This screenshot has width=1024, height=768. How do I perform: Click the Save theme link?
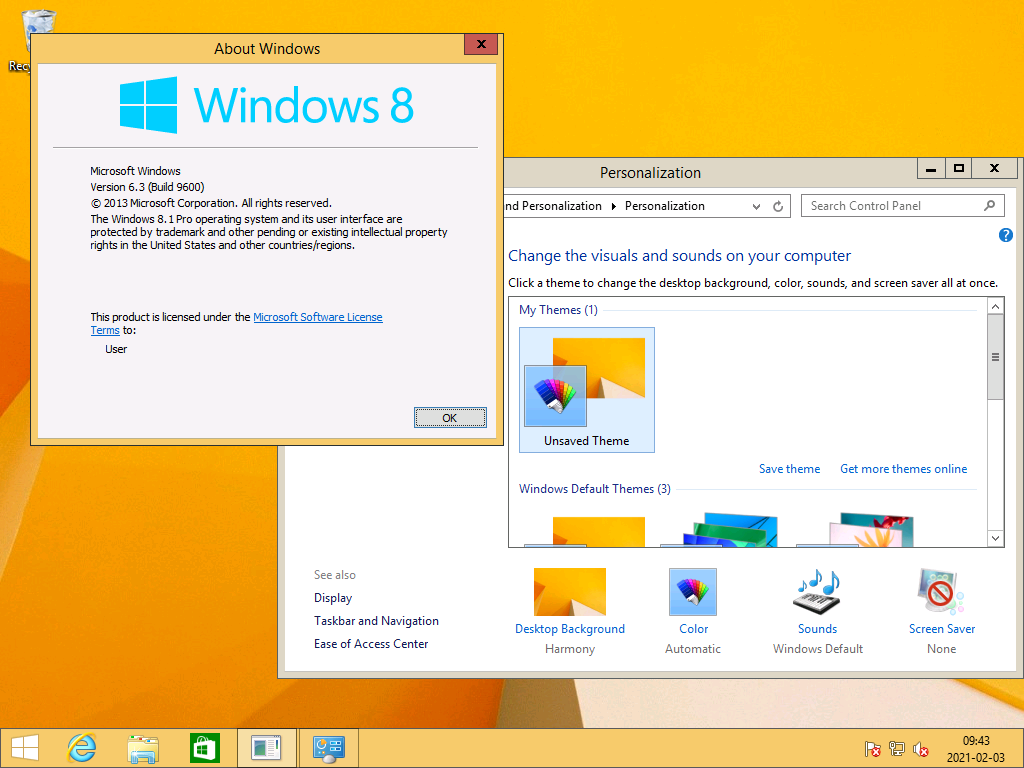pyautogui.click(x=789, y=469)
